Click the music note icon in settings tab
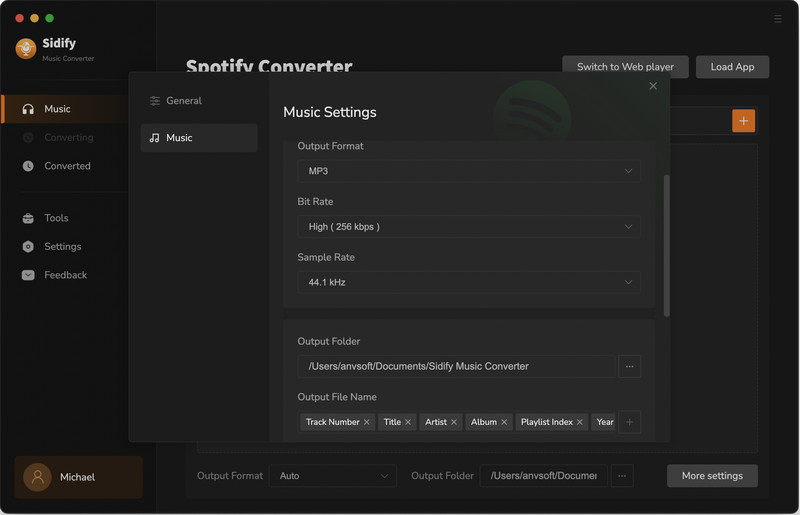This screenshot has width=800, height=515. pos(155,138)
